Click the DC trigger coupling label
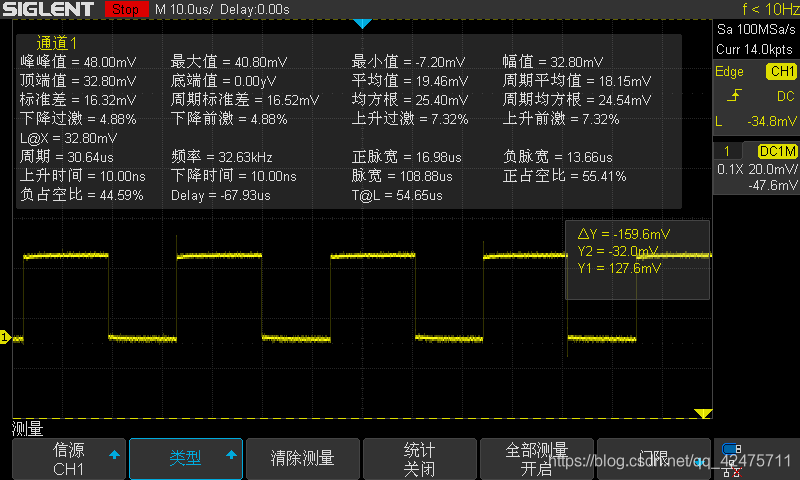 786,96
